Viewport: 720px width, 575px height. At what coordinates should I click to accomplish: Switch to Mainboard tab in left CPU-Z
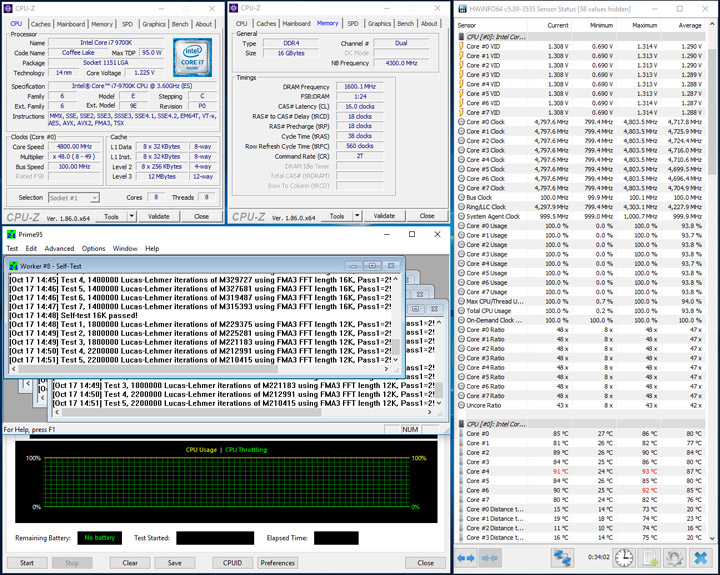(x=71, y=23)
